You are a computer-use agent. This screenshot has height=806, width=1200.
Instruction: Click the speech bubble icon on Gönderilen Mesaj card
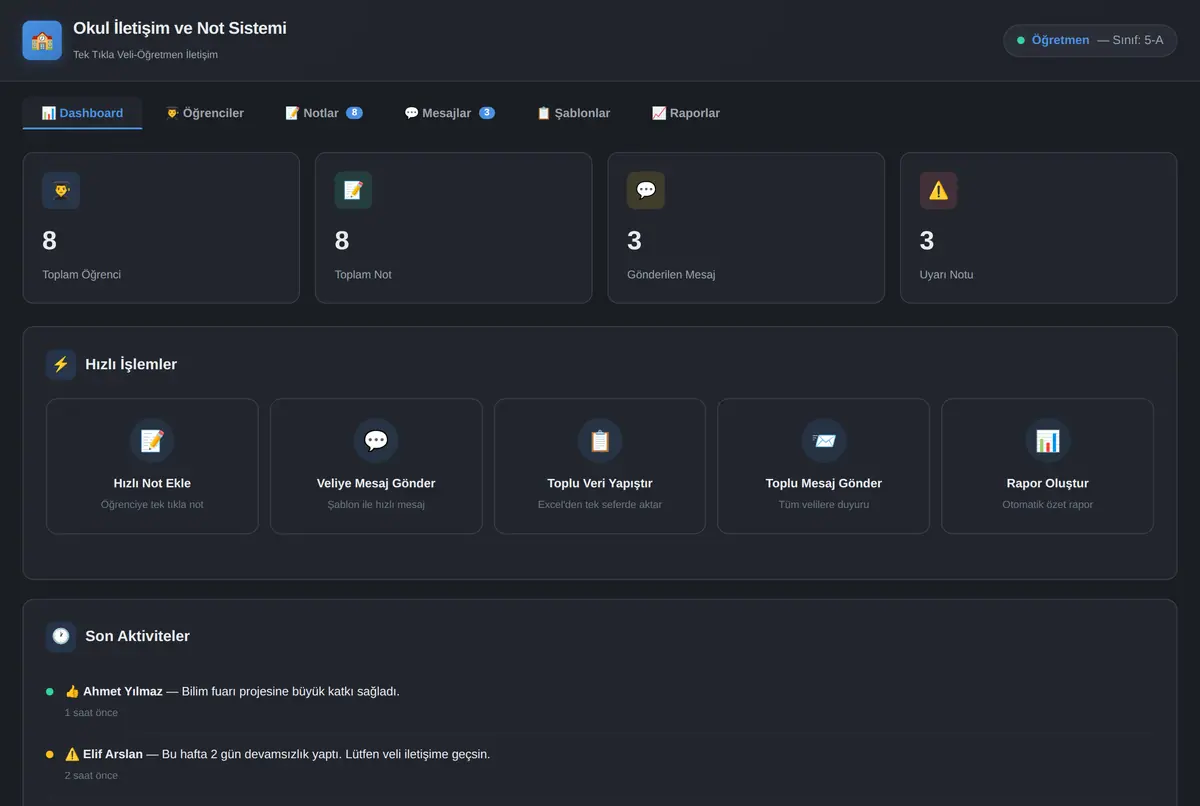click(646, 190)
